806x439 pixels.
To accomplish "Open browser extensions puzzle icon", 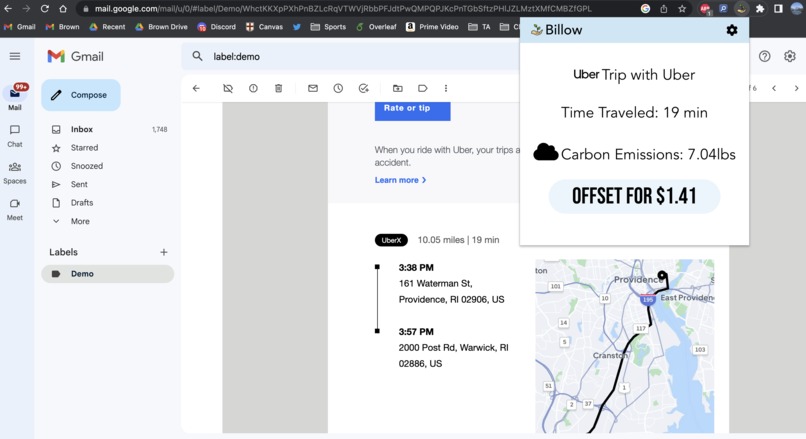I will tap(760, 9).
